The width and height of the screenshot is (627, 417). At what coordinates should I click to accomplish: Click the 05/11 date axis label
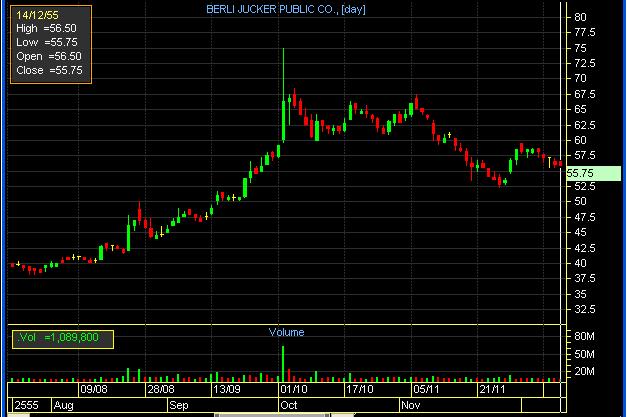pyautogui.click(x=426, y=389)
